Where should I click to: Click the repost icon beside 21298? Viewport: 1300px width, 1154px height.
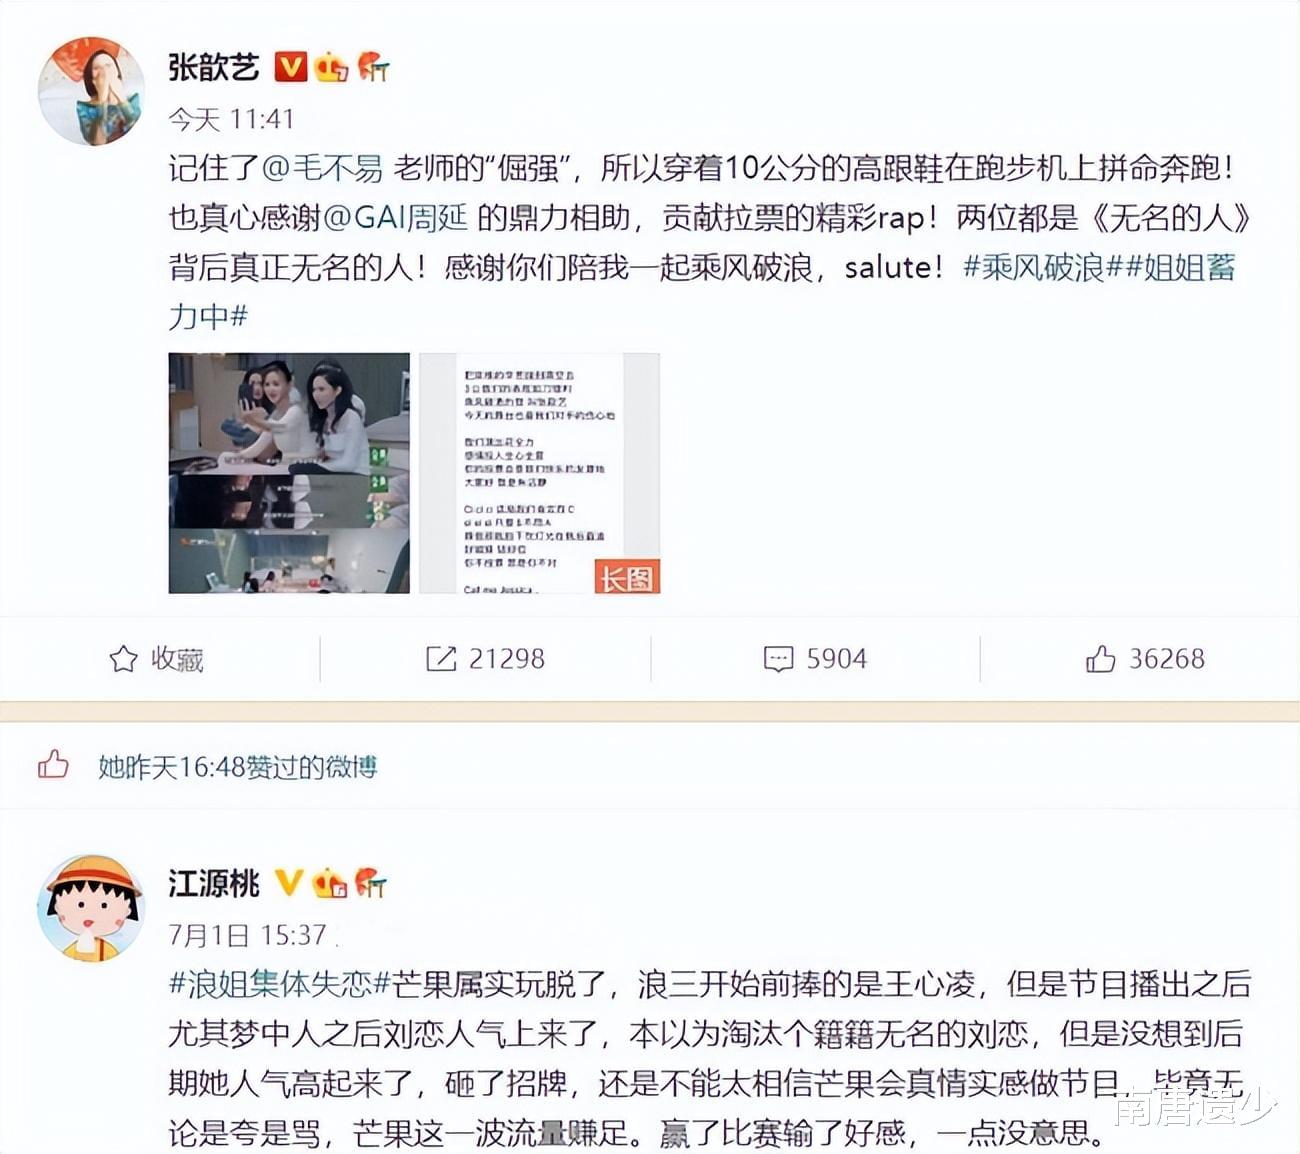coord(441,658)
